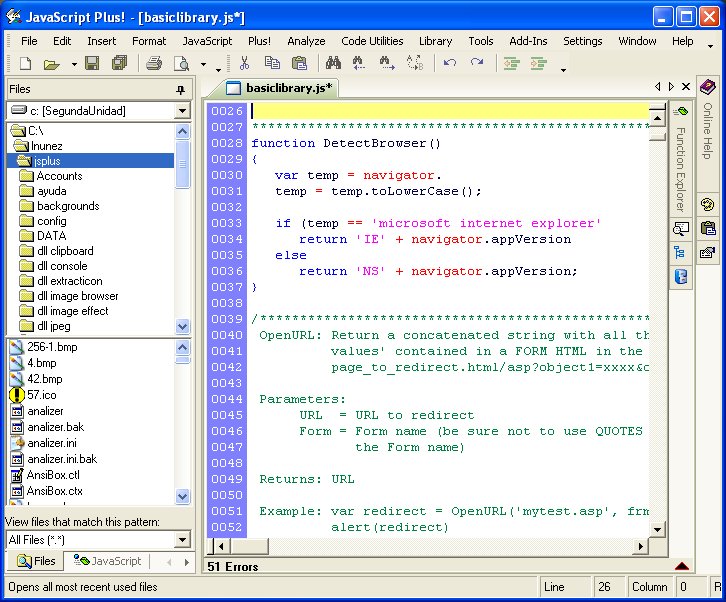The width and height of the screenshot is (726, 602).
Task: Click the Find Next binoculars icon
Action: click(386, 63)
